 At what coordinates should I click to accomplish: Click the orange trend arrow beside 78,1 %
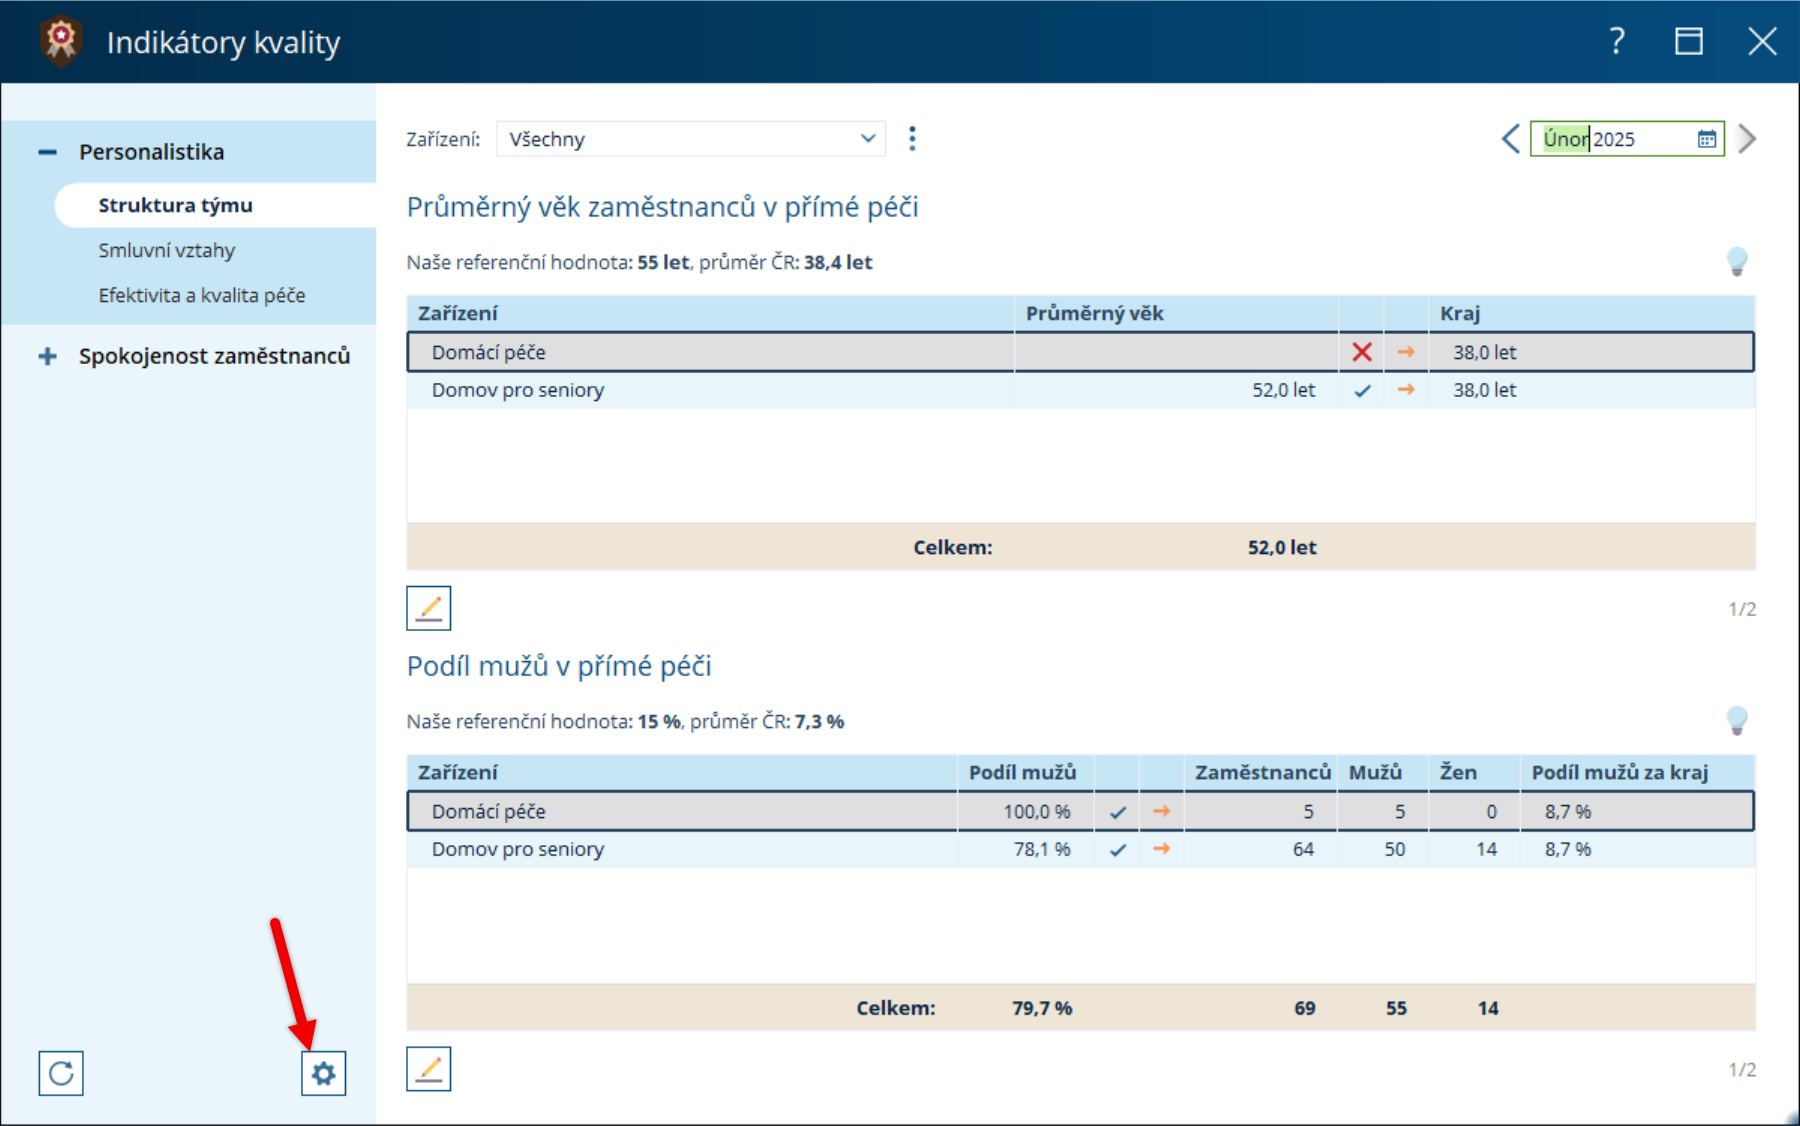tap(1161, 849)
